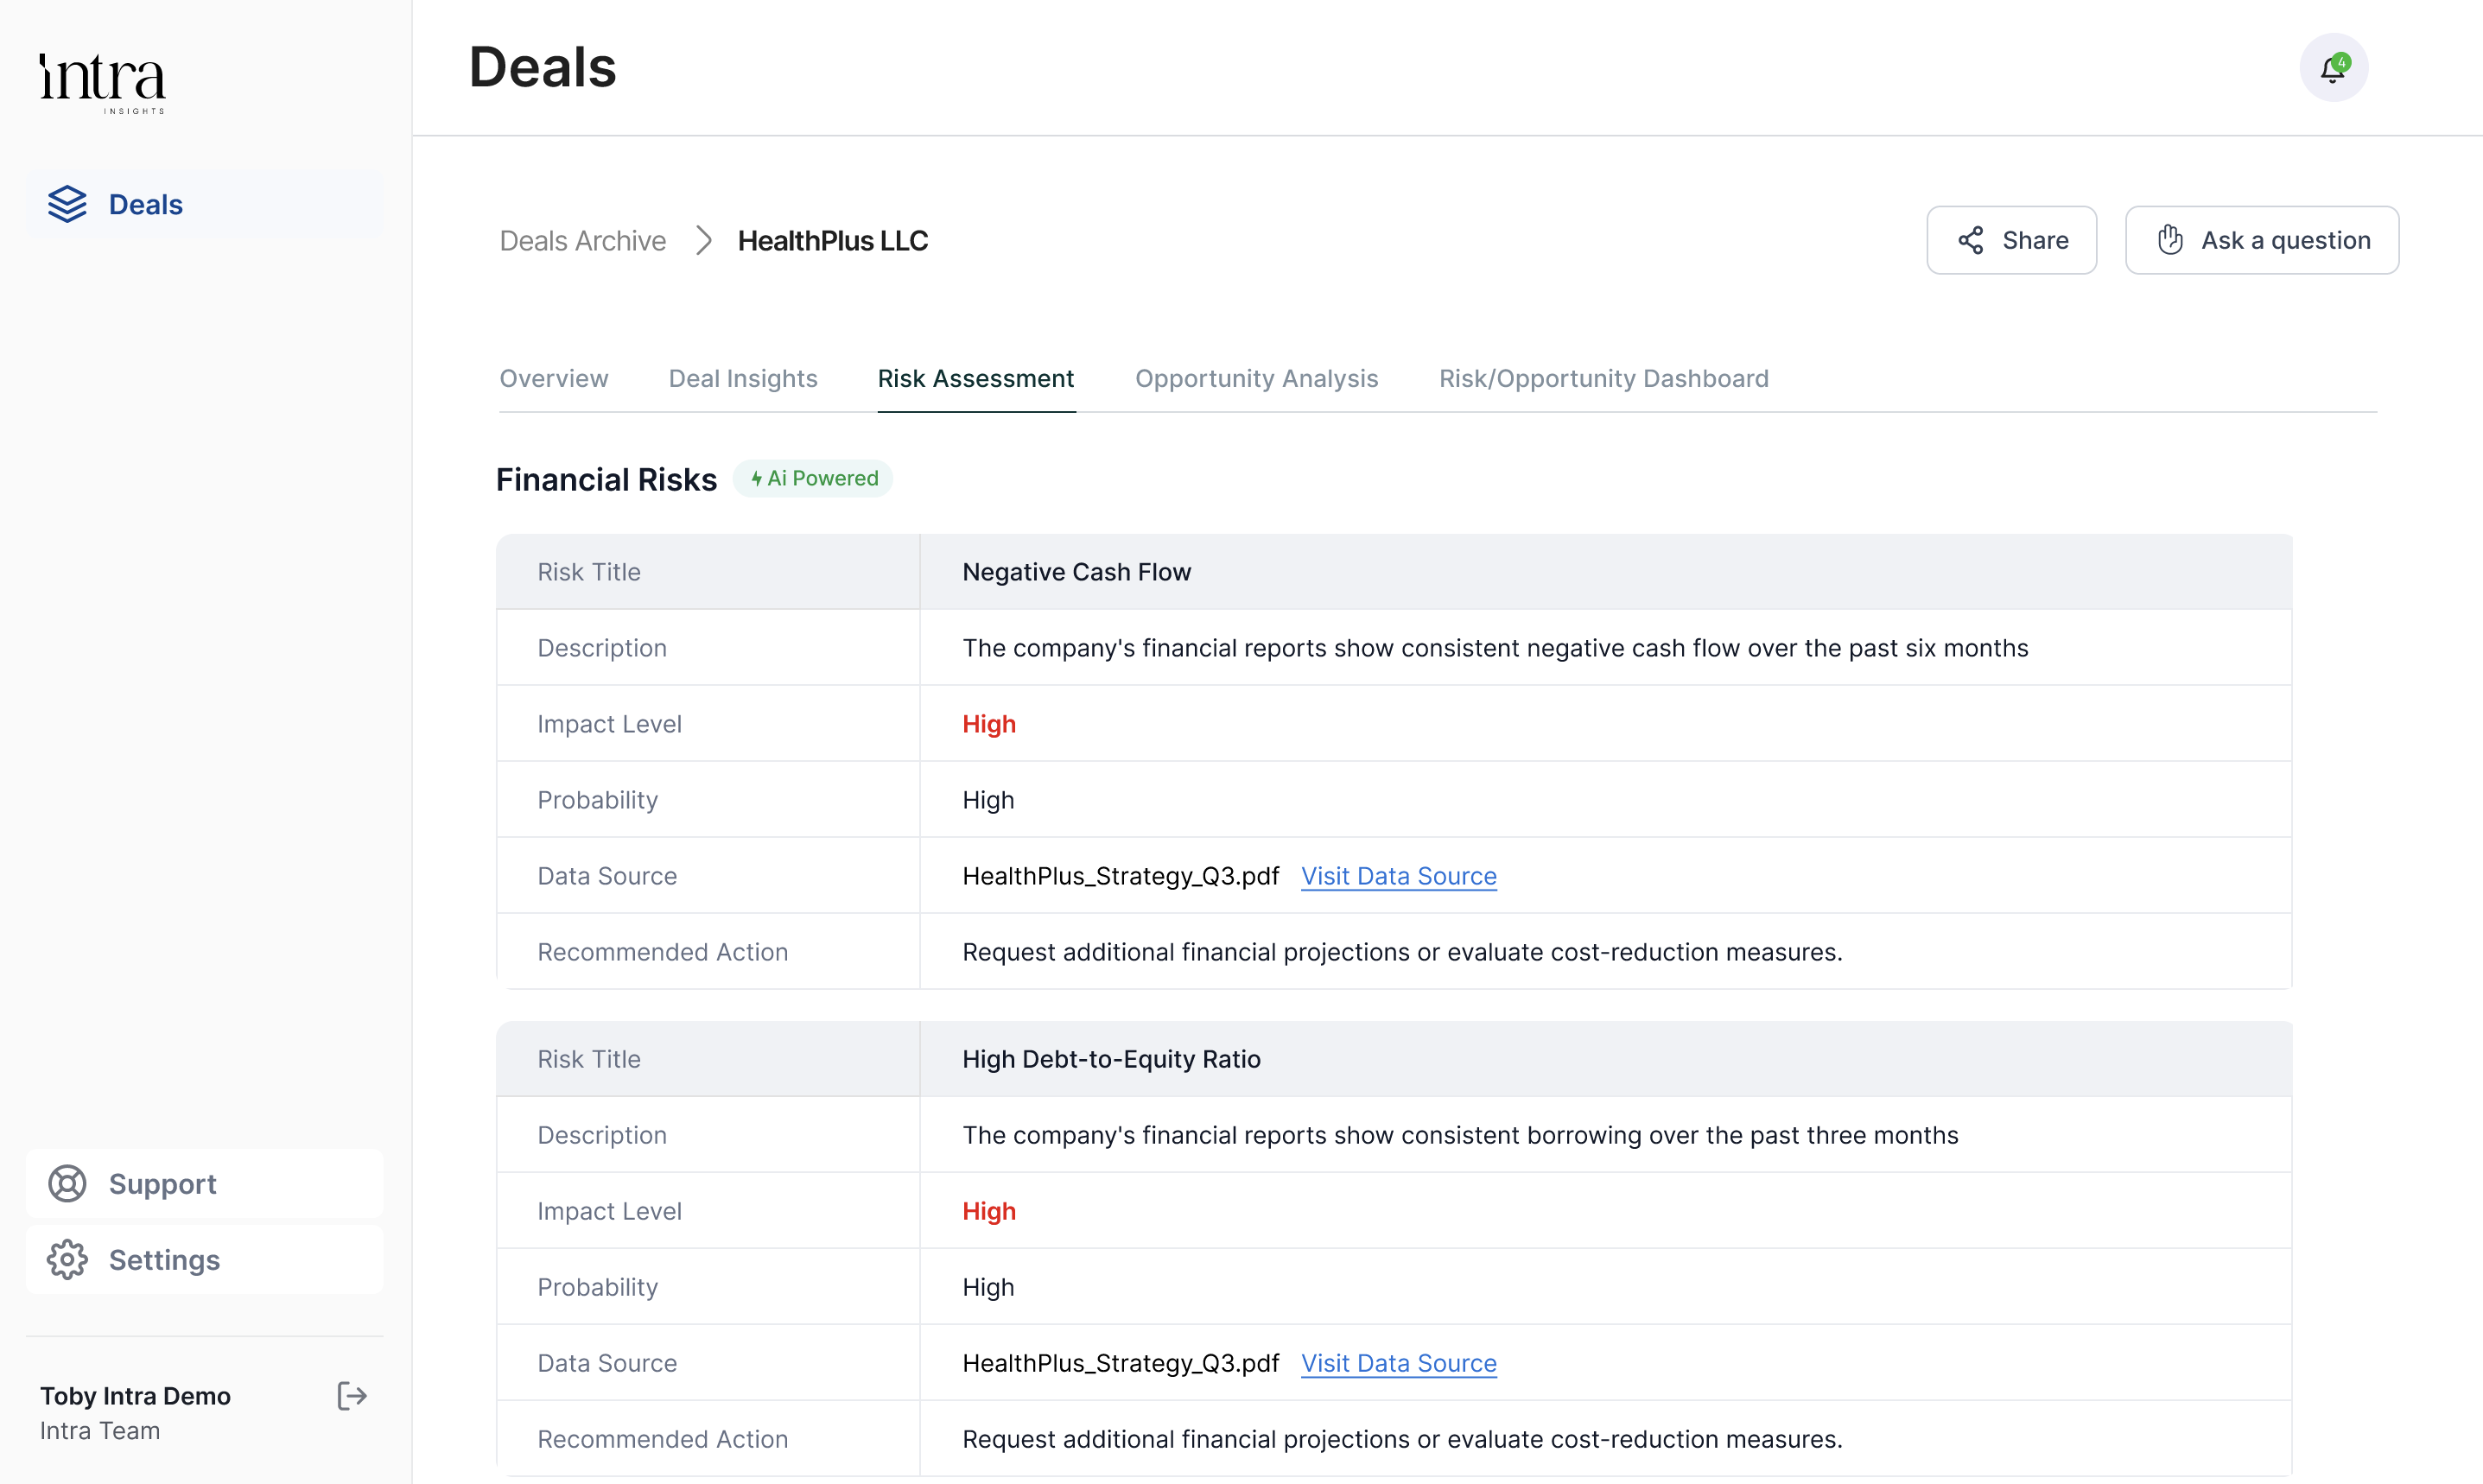Click the Deals layers icon in sidebar
The width and height of the screenshot is (2483, 1484).
(x=67, y=204)
